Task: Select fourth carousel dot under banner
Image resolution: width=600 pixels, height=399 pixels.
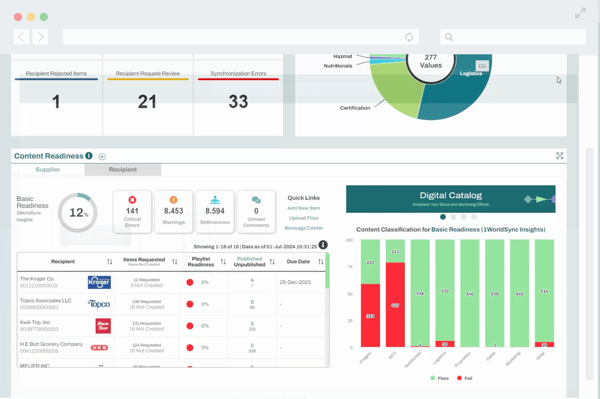Action: [x=474, y=217]
